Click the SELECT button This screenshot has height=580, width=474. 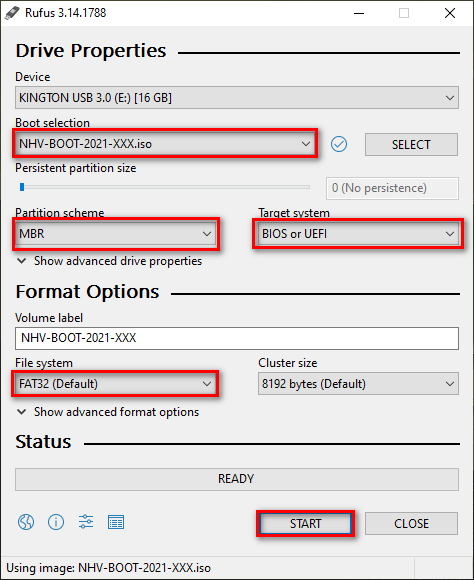pos(411,144)
